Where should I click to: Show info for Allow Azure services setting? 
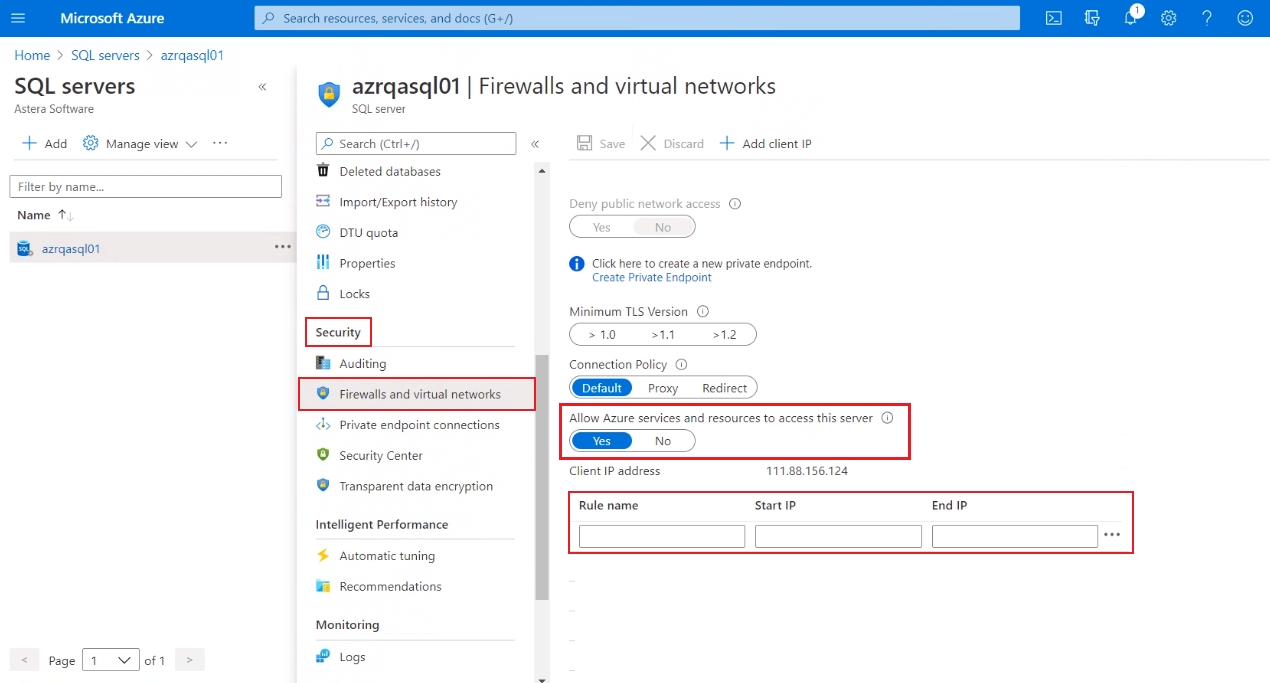tap(887, 418)
